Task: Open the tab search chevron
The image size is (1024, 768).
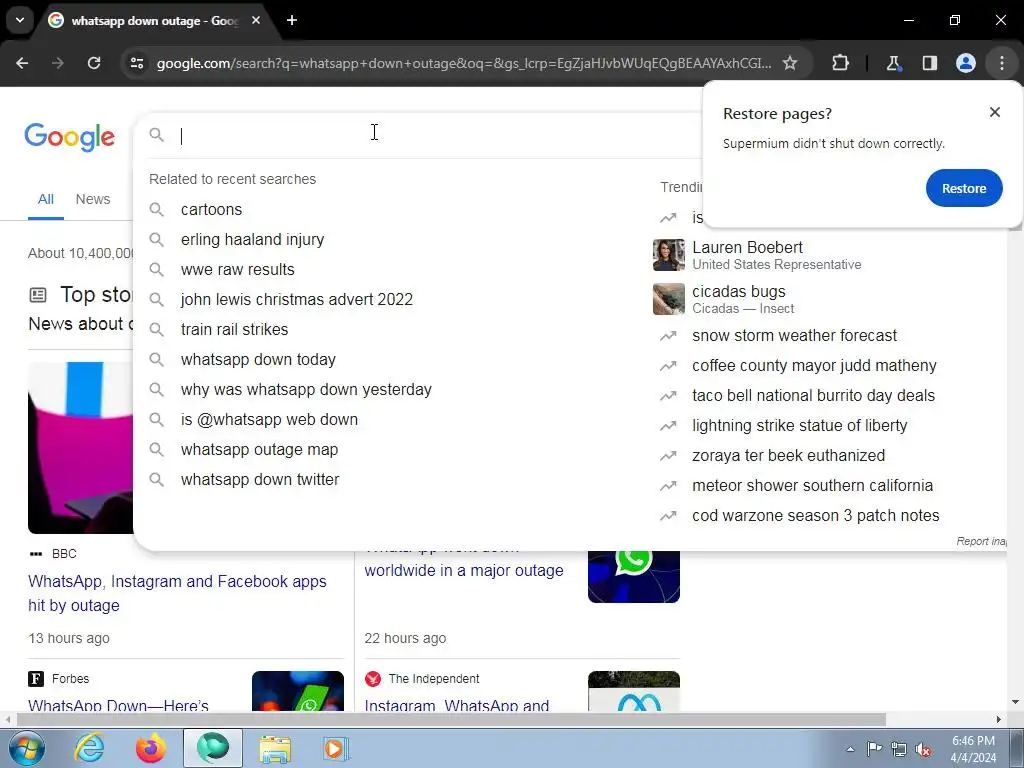Action: pos(20,20)
